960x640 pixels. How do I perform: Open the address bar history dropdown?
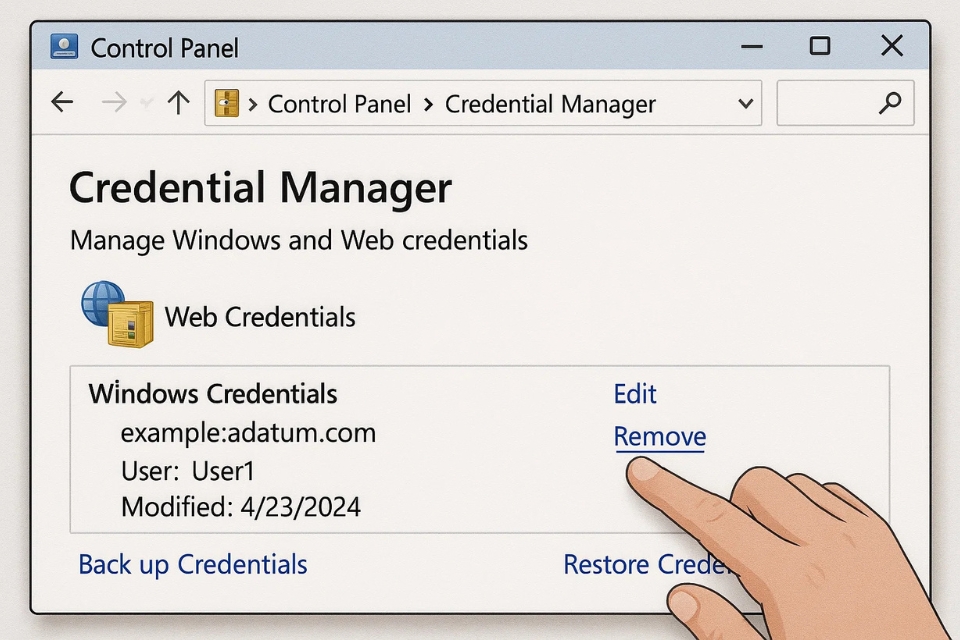pyautogui.click(x=744, y=104)
